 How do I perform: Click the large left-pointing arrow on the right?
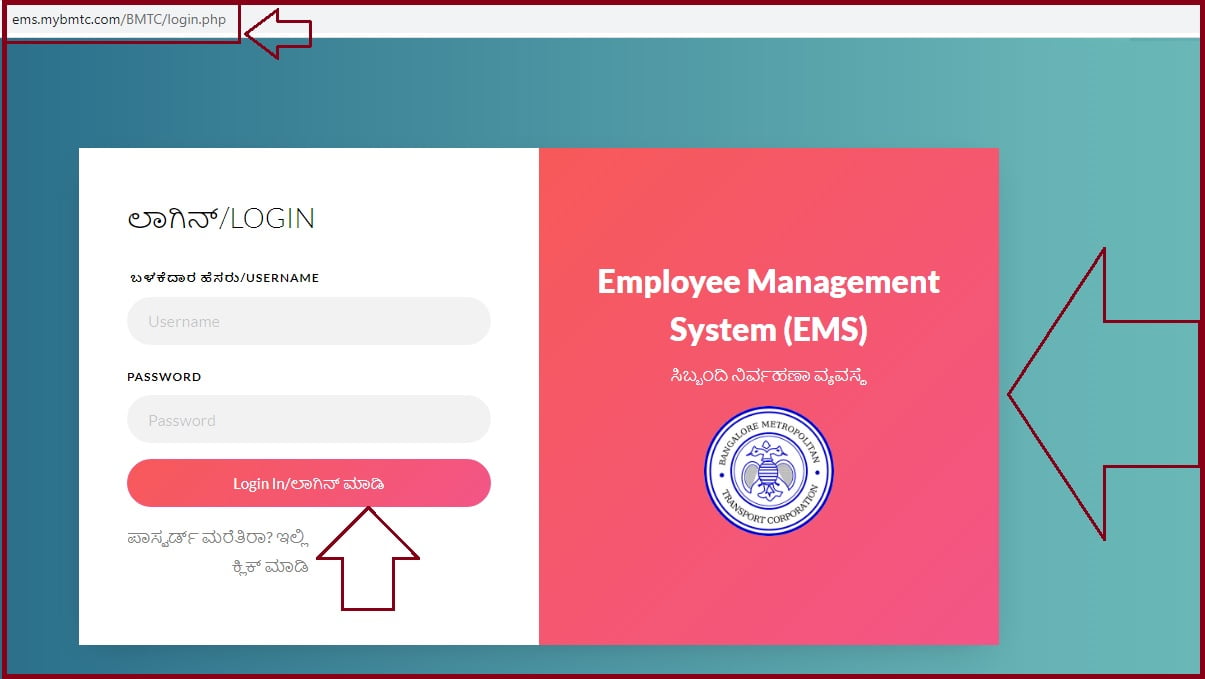(1100, 395)
